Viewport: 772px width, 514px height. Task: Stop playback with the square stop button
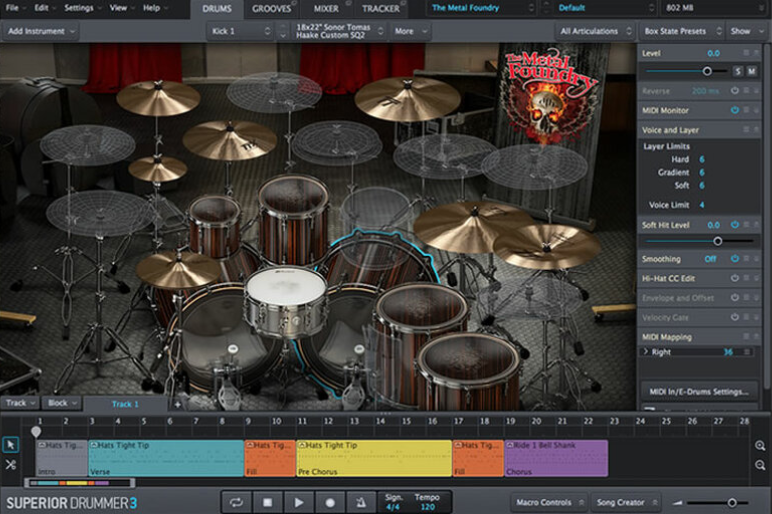[x=267, y=502]
